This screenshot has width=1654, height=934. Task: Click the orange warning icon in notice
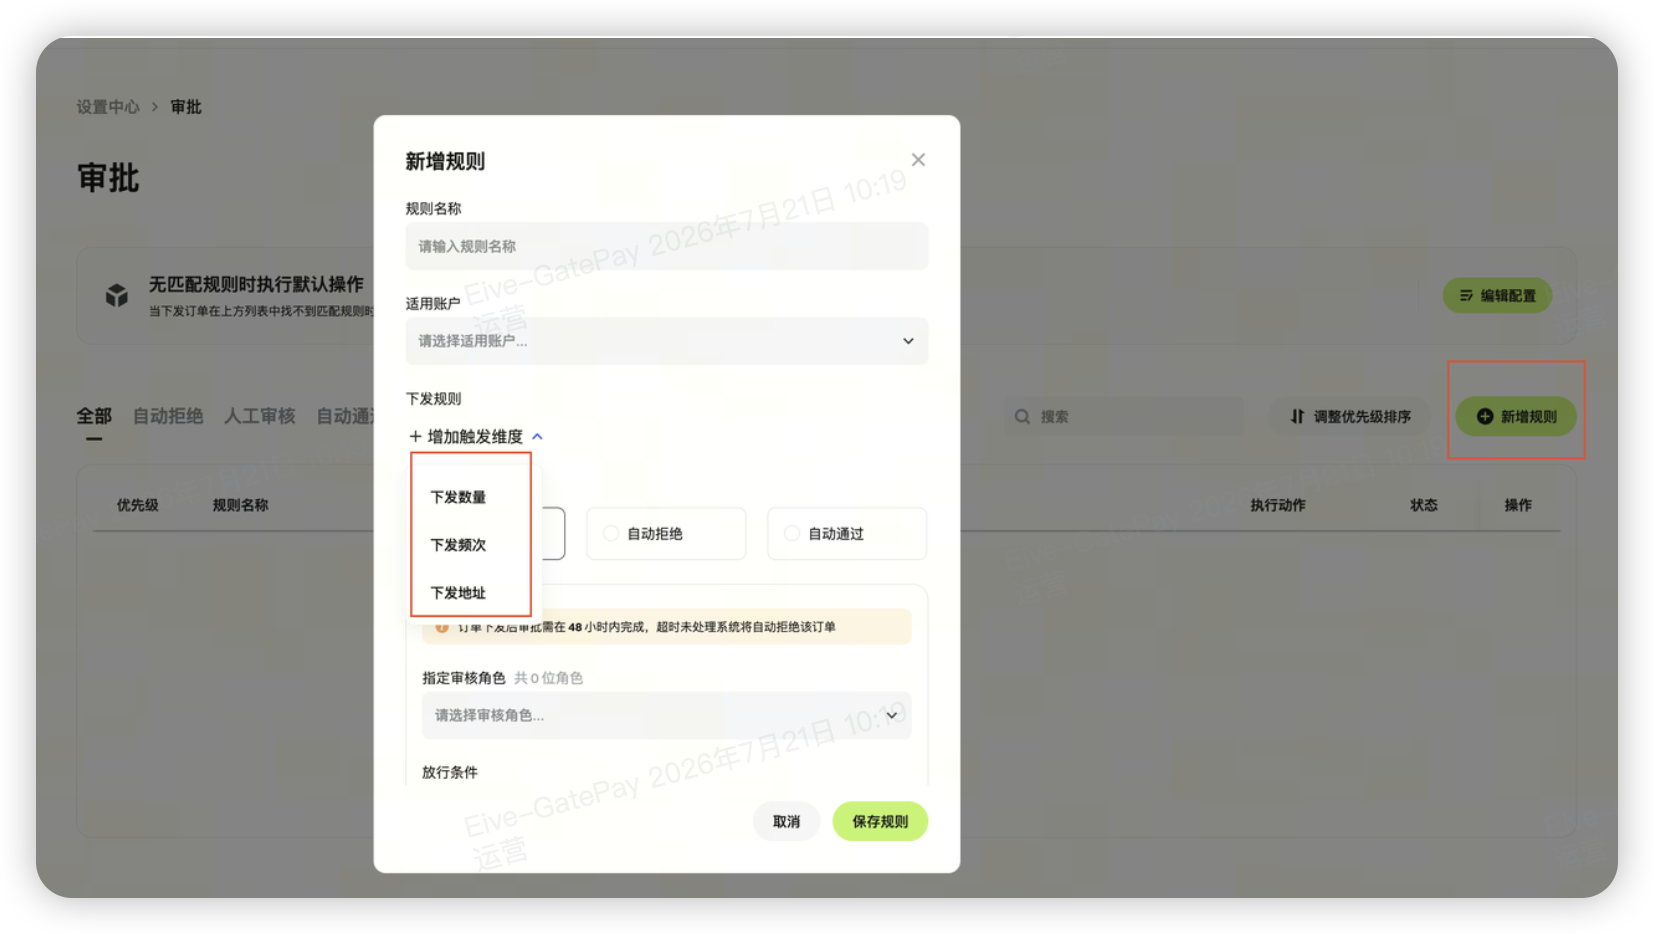[441, 628]
